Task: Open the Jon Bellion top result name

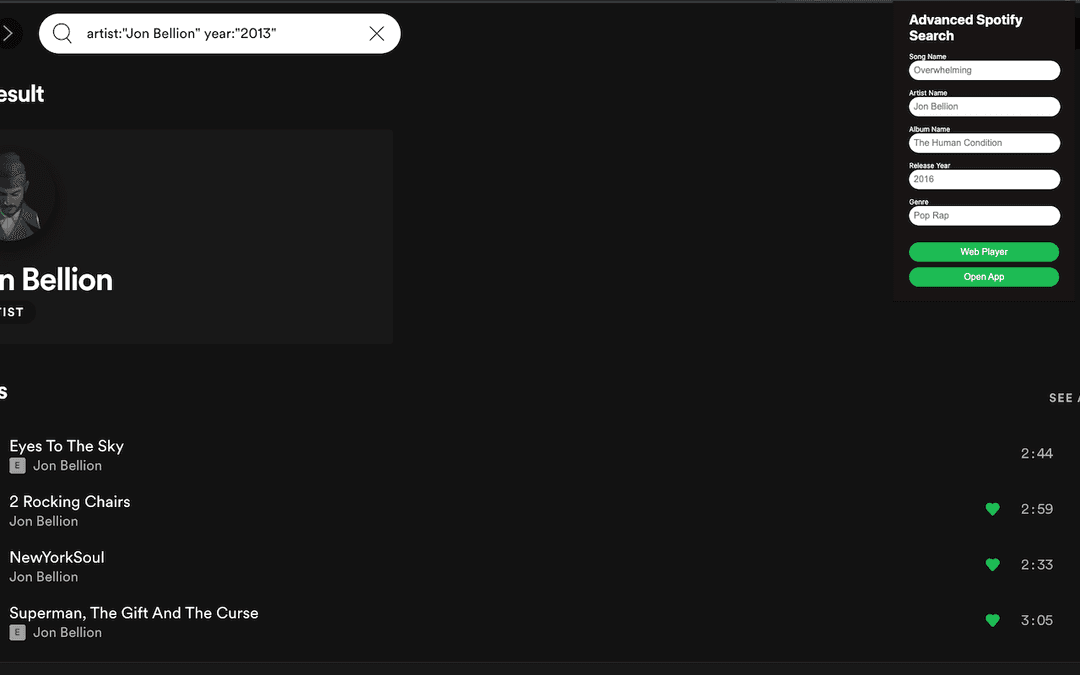Action: [56, 280]
